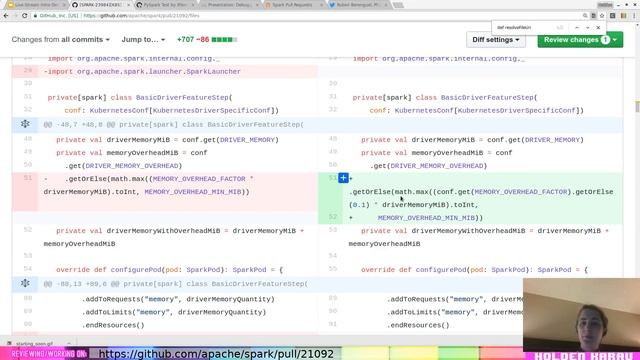
Task: Click 'KubernetesDriverSpecificConf' in the right pane
Action: coord(517,111)
